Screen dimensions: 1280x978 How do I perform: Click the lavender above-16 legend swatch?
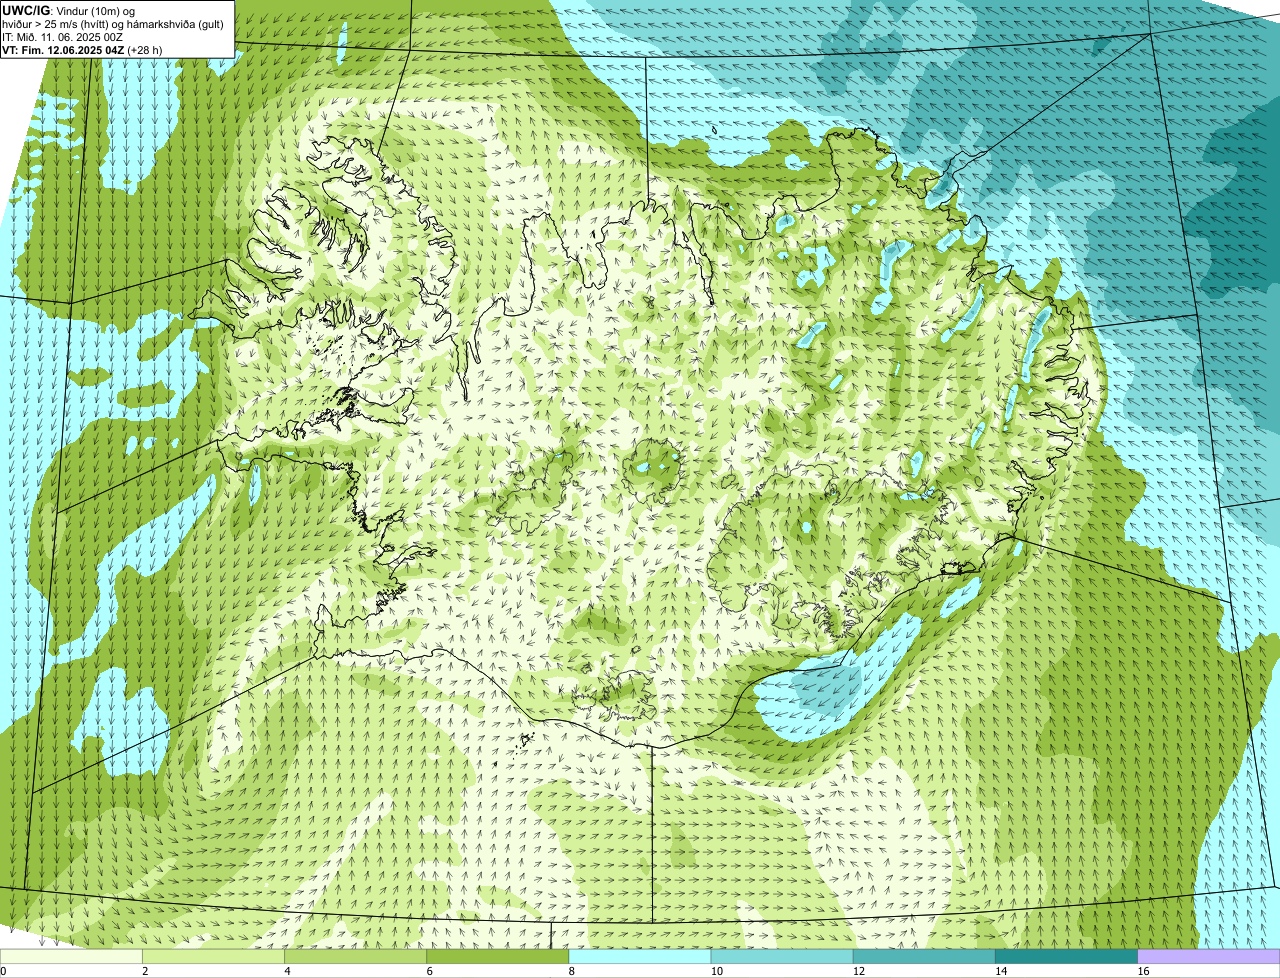1209,956
